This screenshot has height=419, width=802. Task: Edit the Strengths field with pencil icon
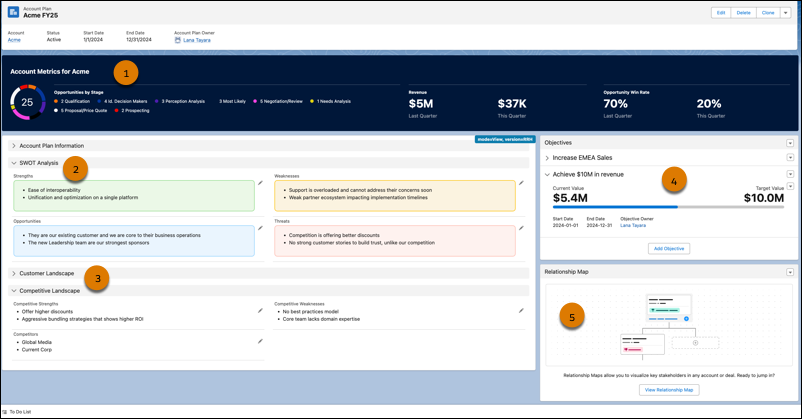point(260,183)
